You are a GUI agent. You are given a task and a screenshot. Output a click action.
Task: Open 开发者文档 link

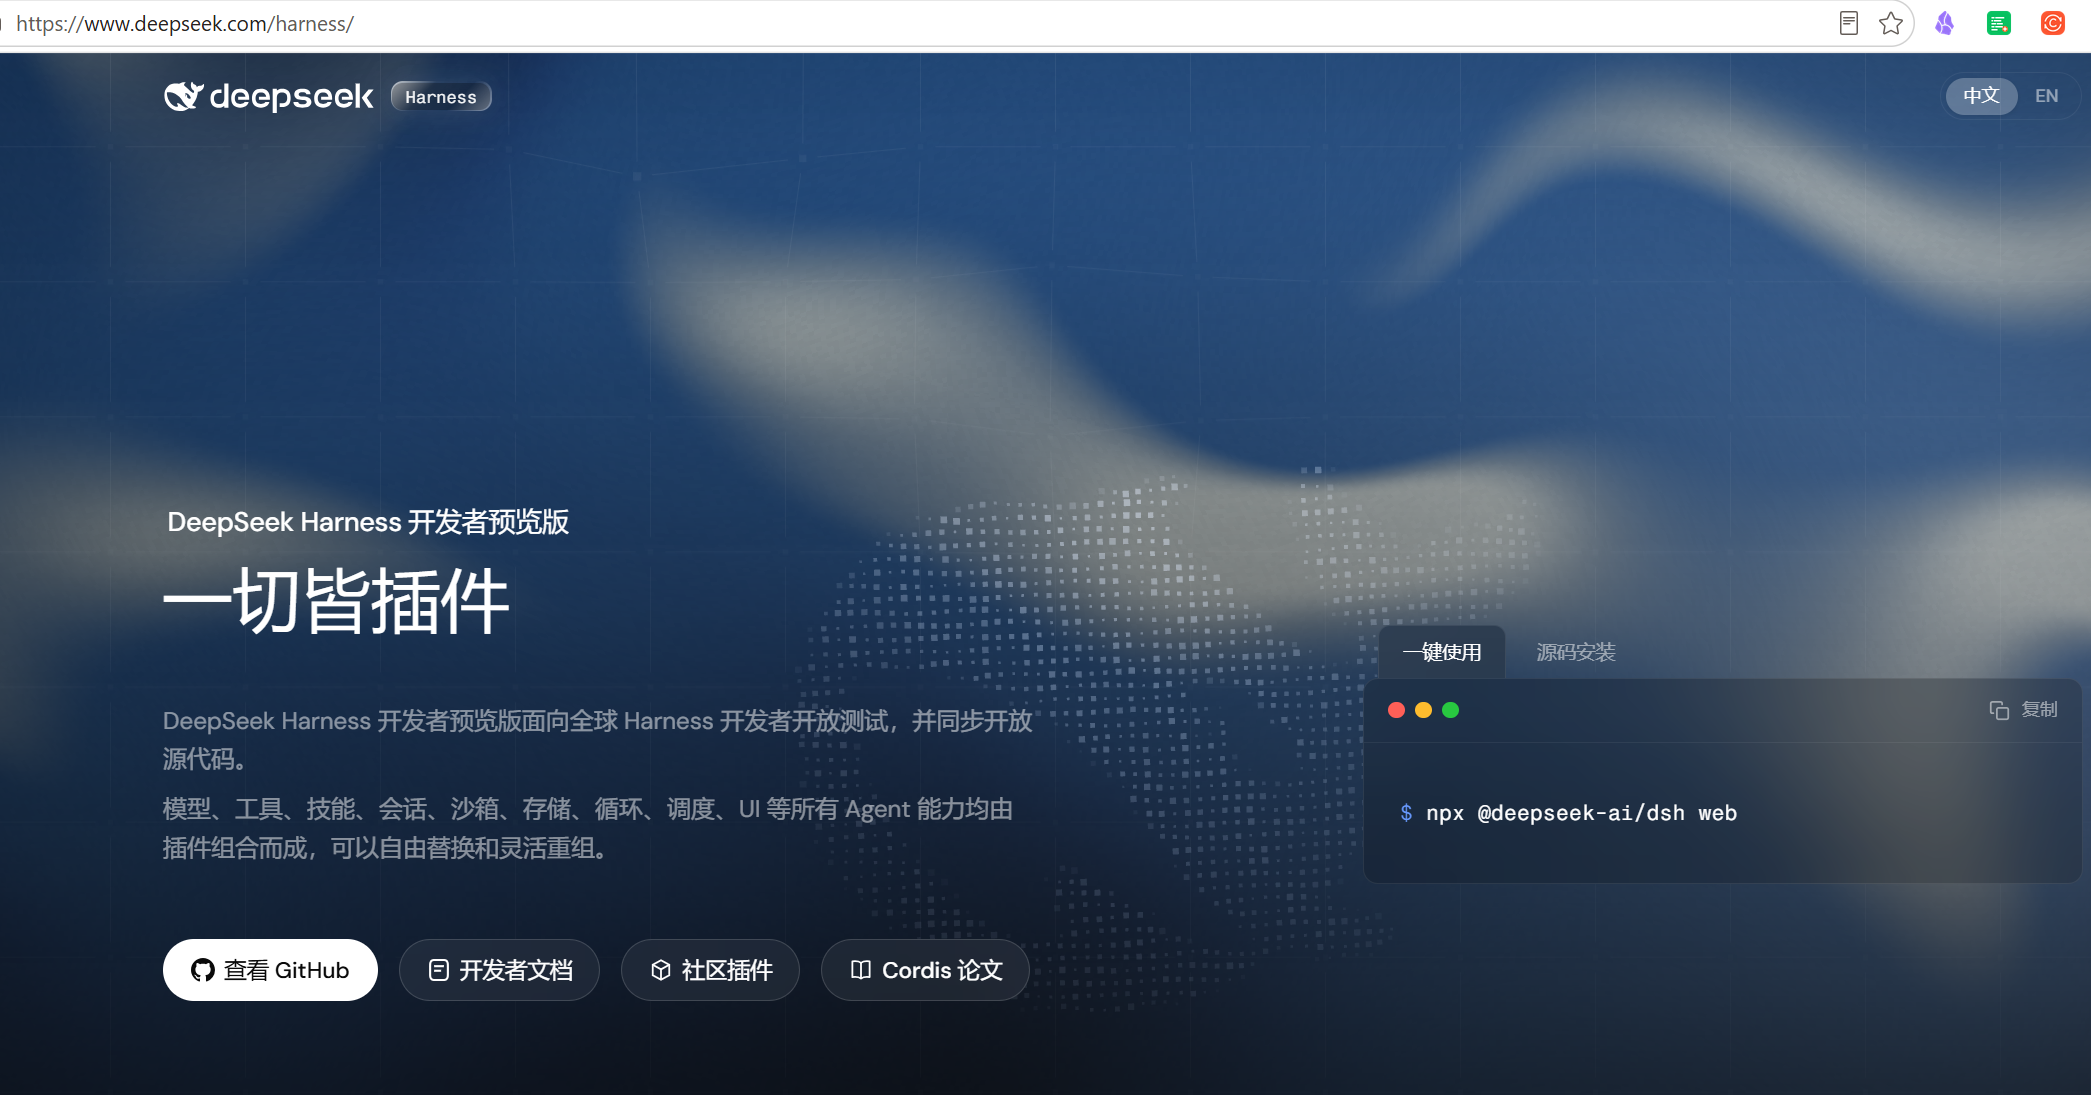[499, 970]
